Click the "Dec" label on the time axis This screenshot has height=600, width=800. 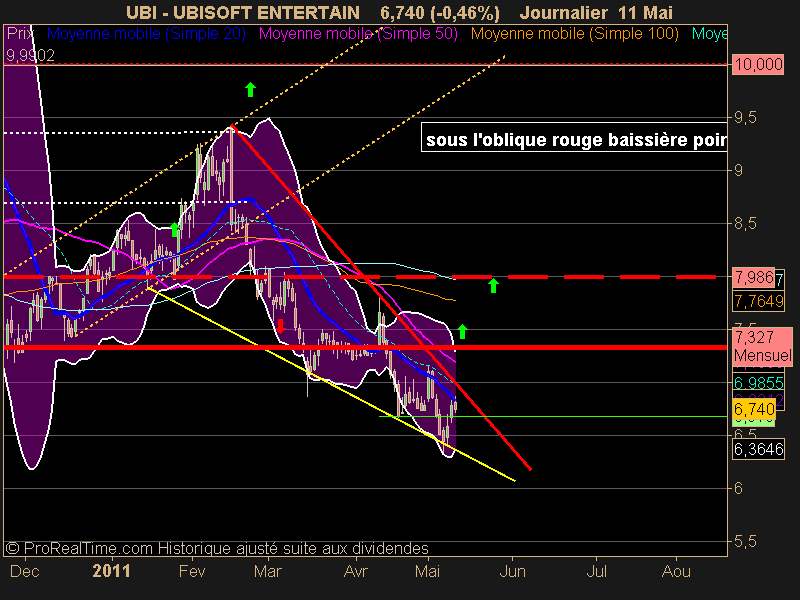pyautogui.click(x=24, y=571)
